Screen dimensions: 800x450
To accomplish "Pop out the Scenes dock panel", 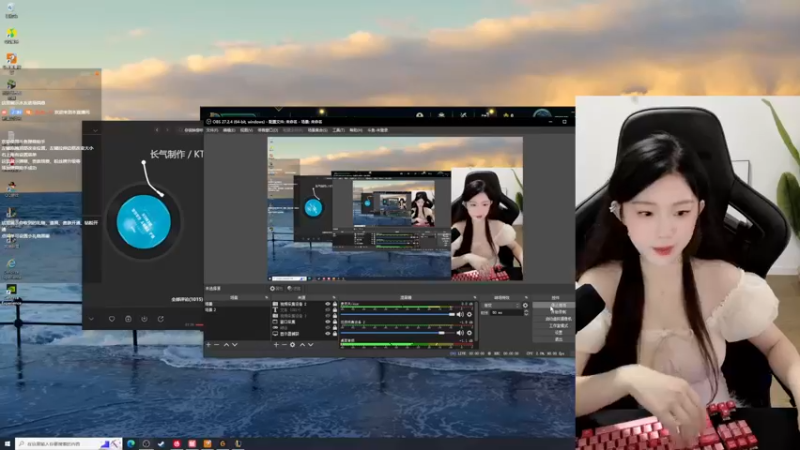I will click(x=266, y=297).
